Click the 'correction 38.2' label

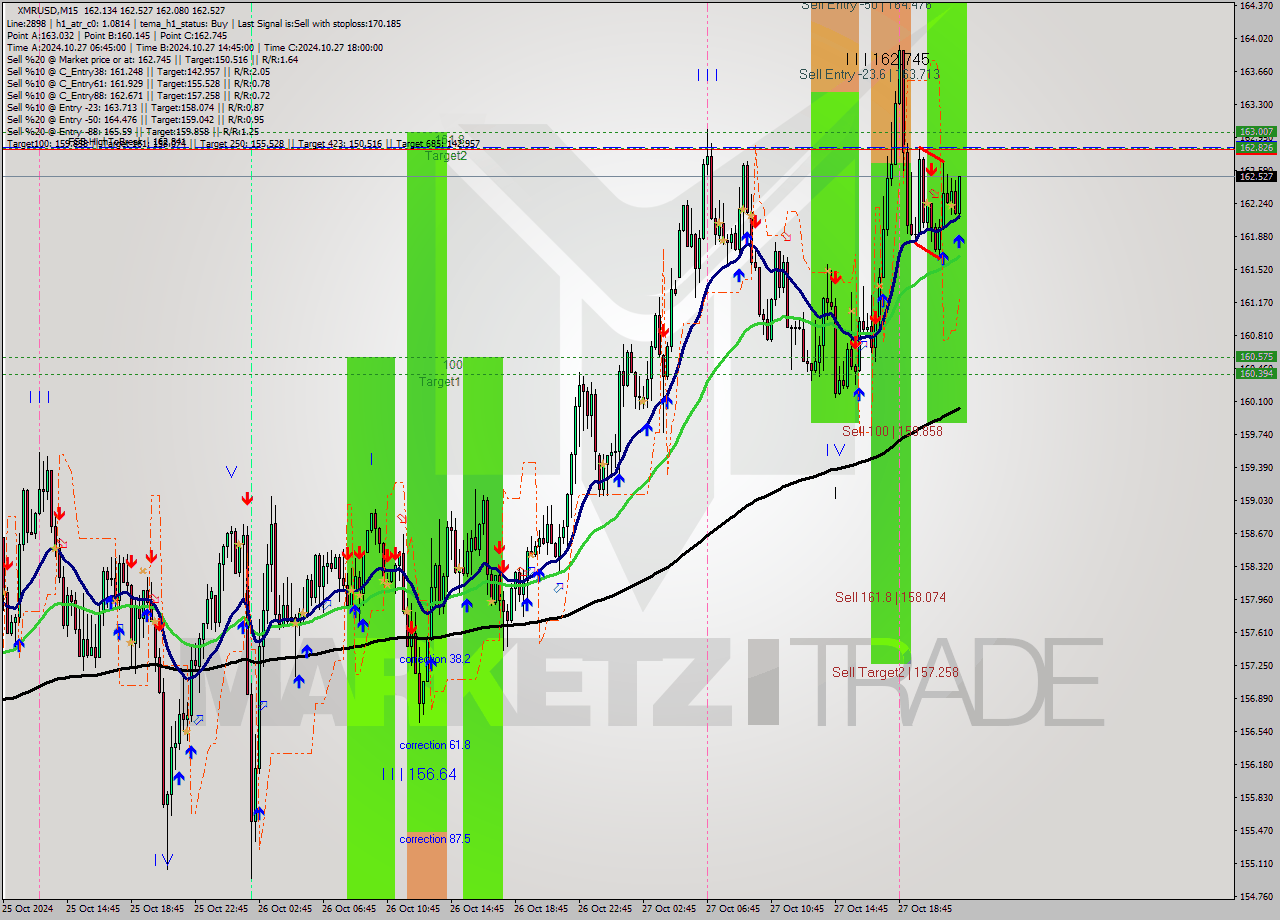point(434,659)
